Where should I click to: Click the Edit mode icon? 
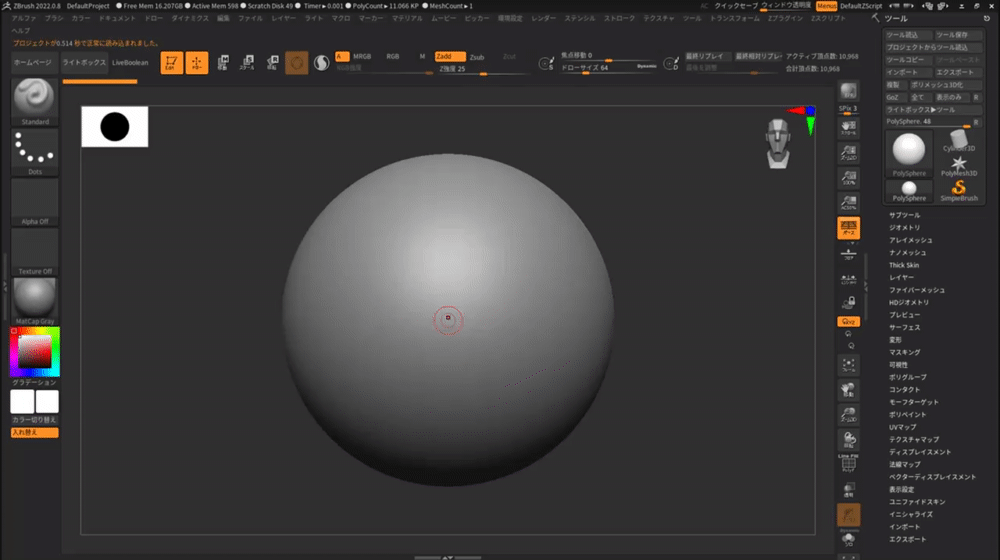click(172, 63)
